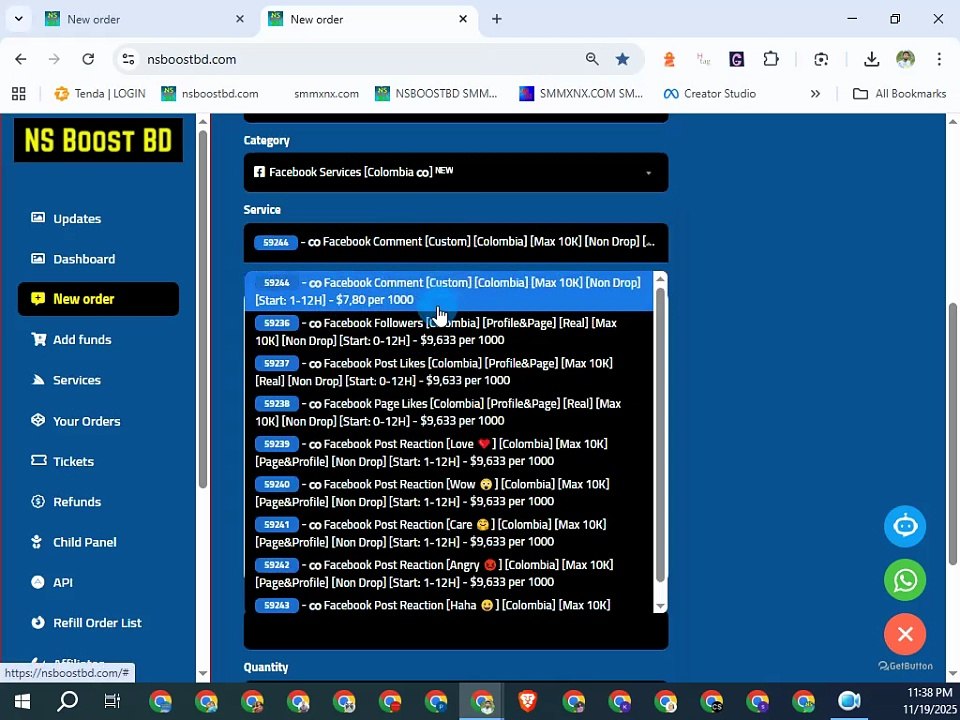Click the zoom magnifier in address bar
Image resolution: width=960 pixels, height=720 pixels.
[592, 59]
